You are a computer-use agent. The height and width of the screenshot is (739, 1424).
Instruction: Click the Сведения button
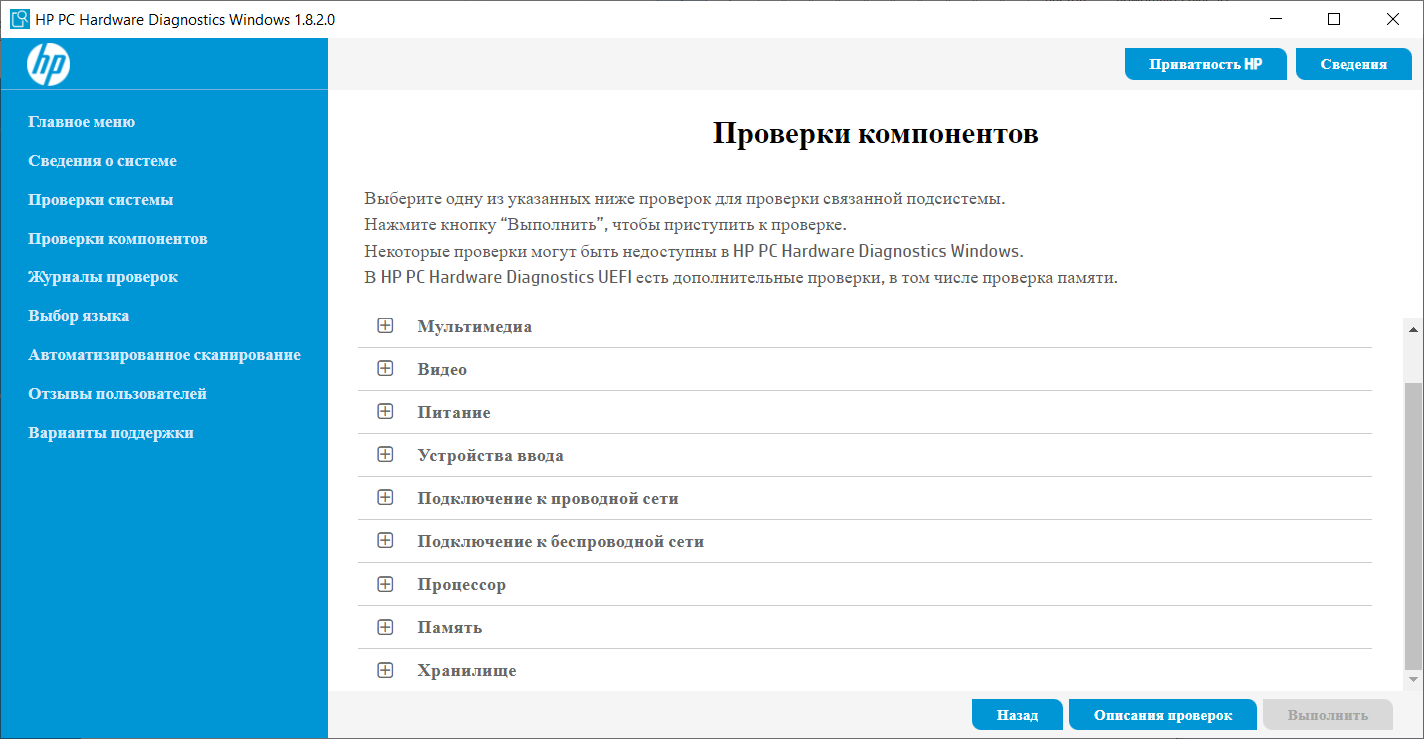coord(1353,64)
